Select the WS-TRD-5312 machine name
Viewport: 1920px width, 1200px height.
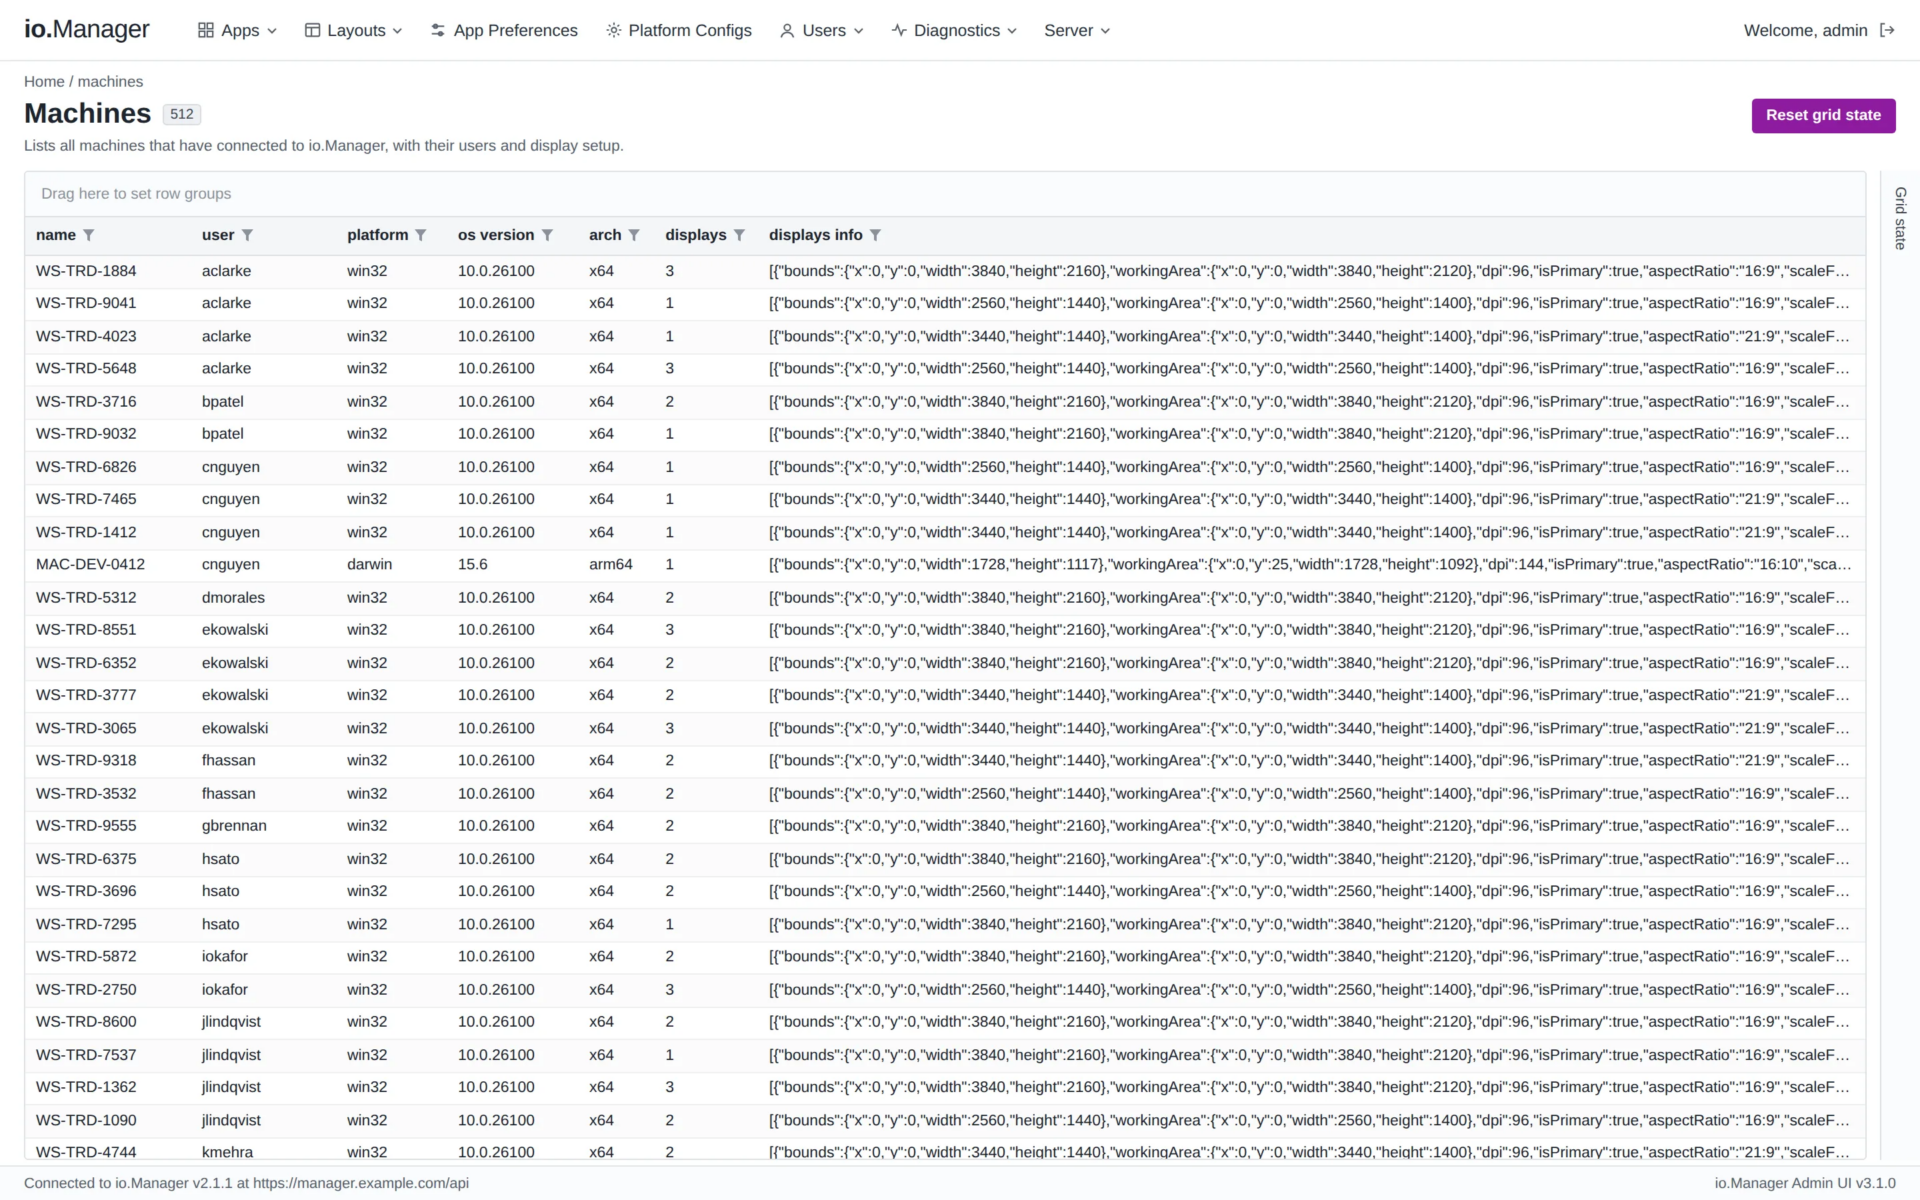(86, 598)
